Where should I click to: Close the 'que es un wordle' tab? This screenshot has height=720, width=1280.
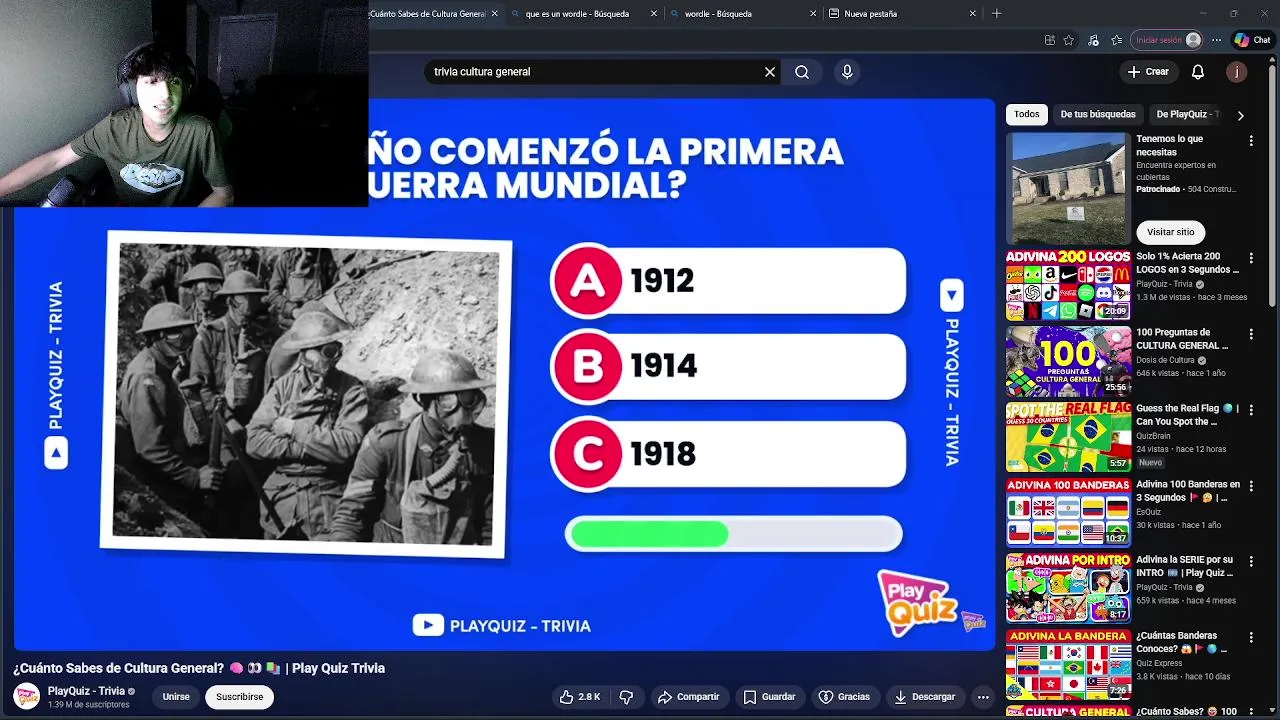[x=654, y=14]
